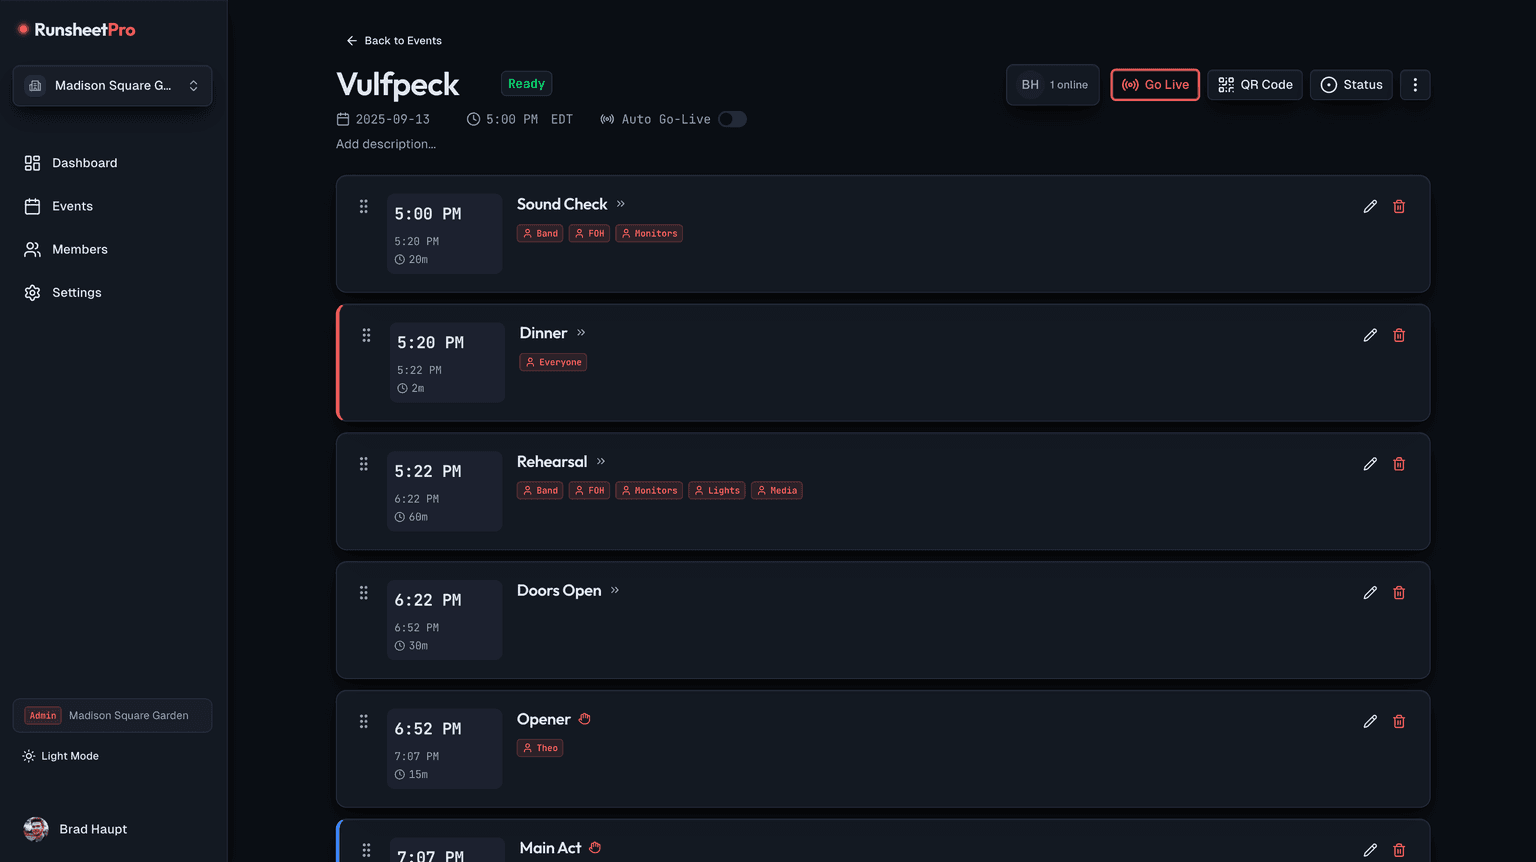Click the trash icon on the Opener row
Screen dimensions: 1536x862
(x=1399, y=721)
